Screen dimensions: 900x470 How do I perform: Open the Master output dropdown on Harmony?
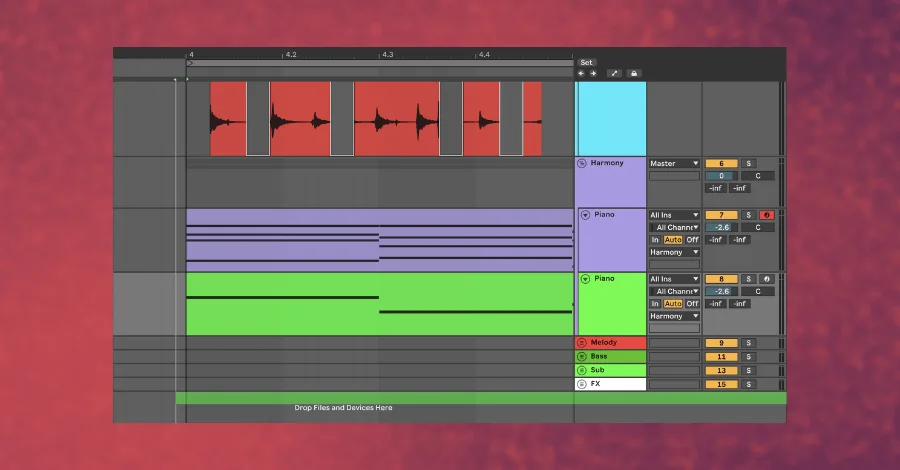tap(674, 164)
